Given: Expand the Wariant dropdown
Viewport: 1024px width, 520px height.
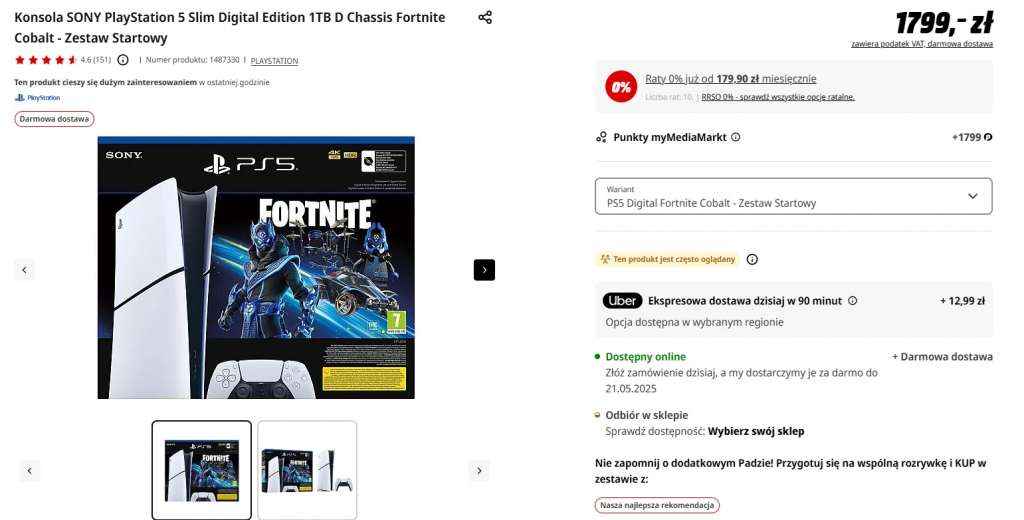Looking at the screenshot, I should click(793, 196).
